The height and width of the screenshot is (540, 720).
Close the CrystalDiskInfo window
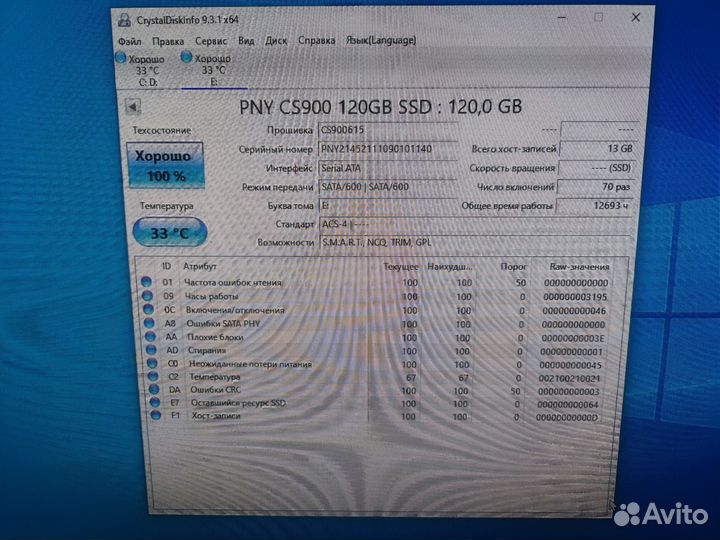(x=636, y=17)
